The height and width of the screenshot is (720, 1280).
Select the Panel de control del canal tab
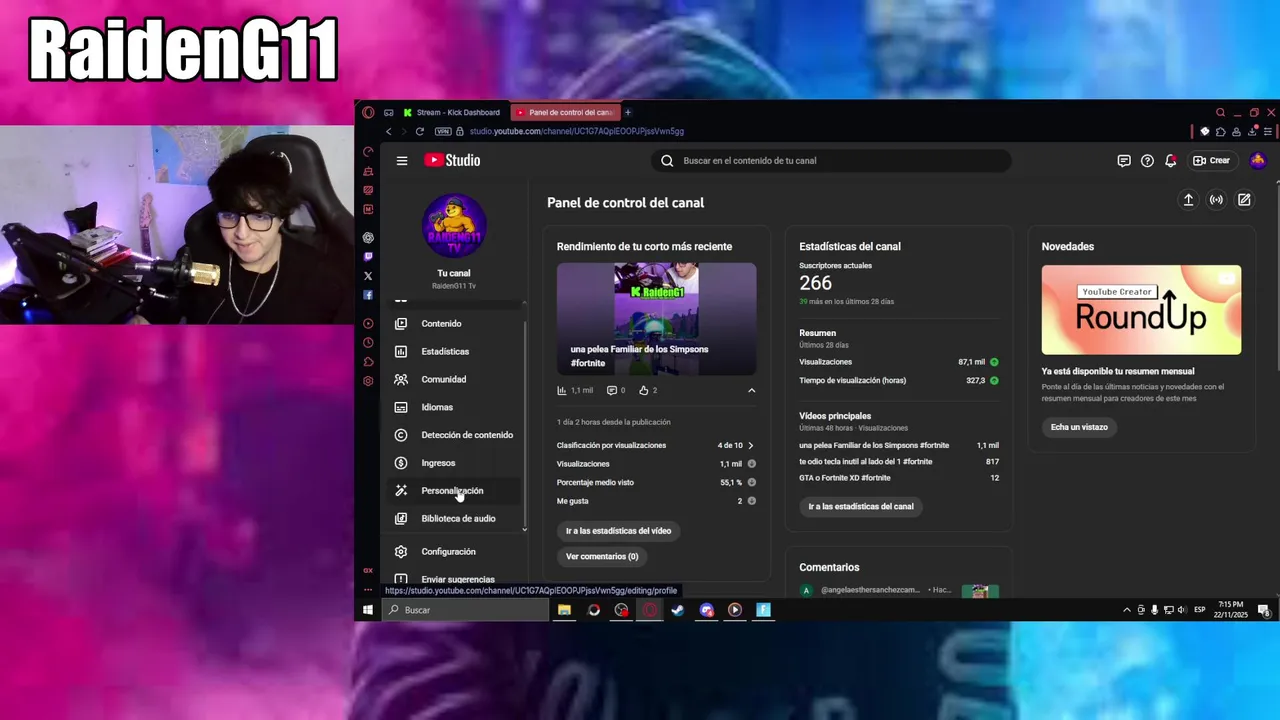[564, 112]
